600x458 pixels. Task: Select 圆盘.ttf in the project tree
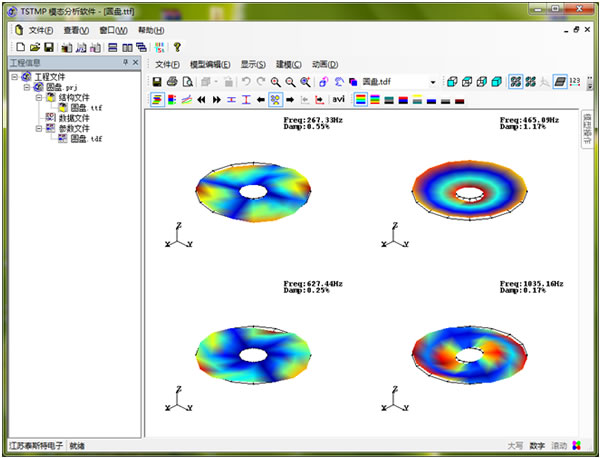(84, 108)
